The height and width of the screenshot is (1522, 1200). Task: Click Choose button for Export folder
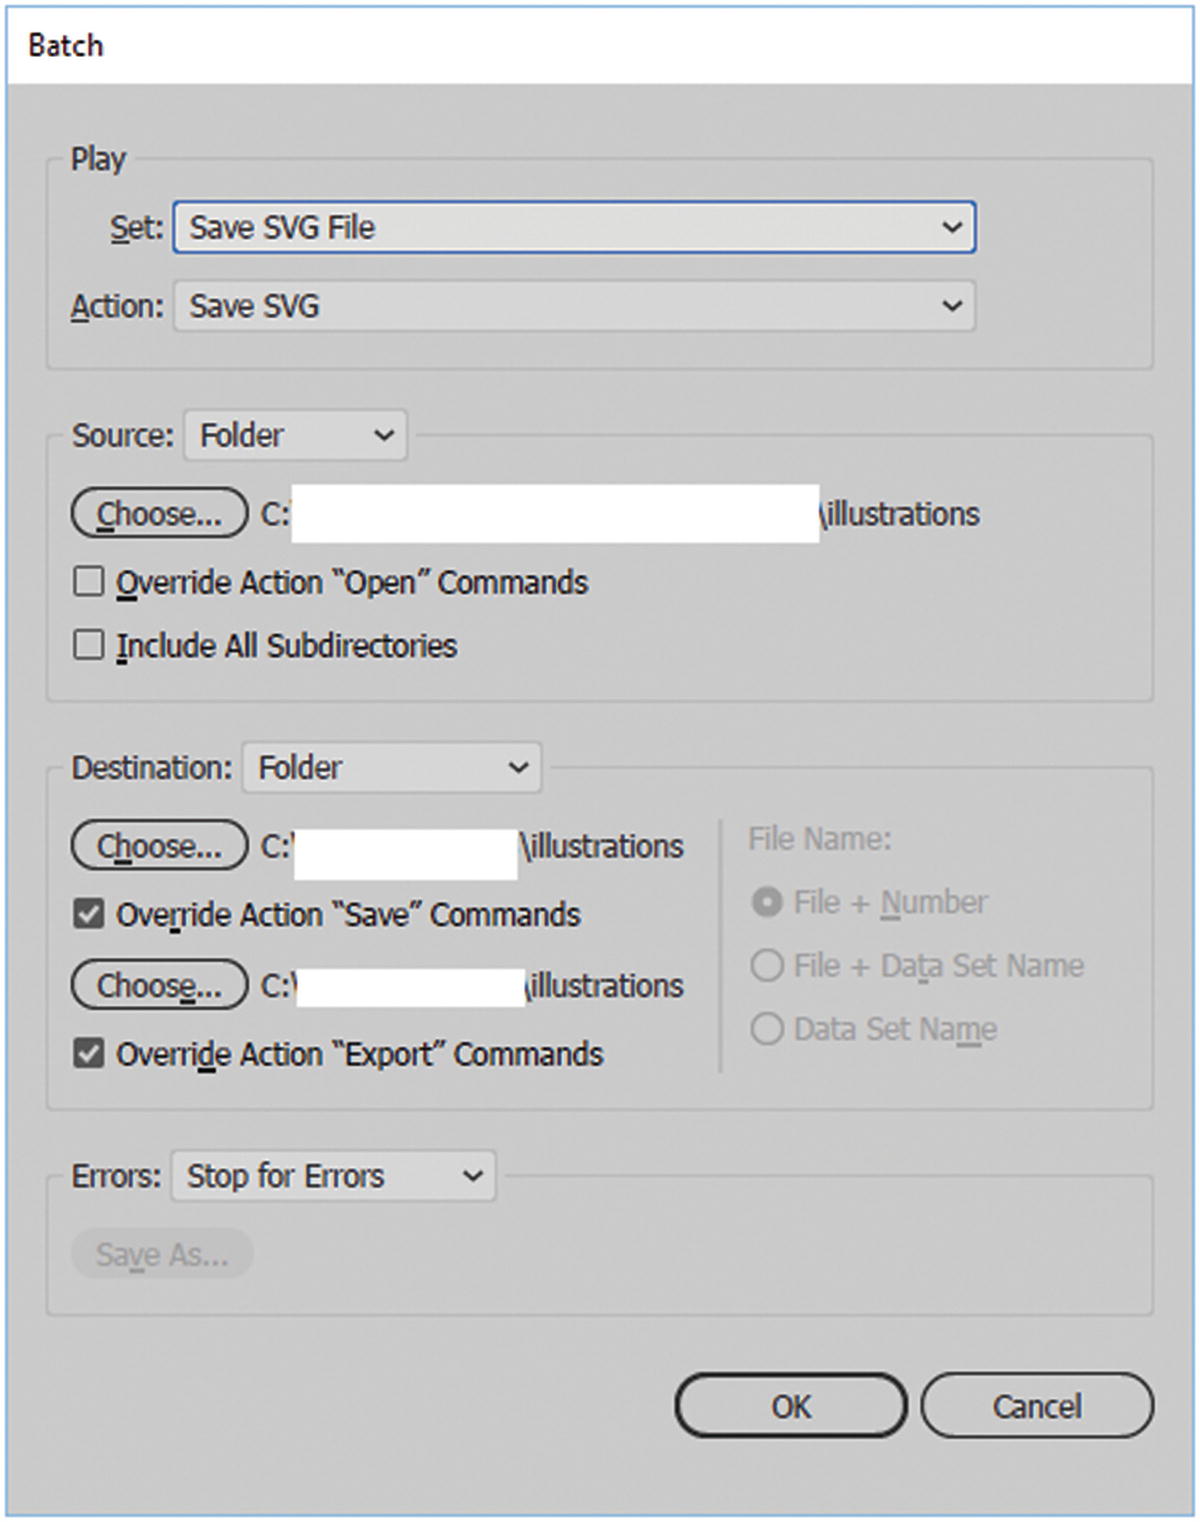pyautogui.click(x=159, y=986)
